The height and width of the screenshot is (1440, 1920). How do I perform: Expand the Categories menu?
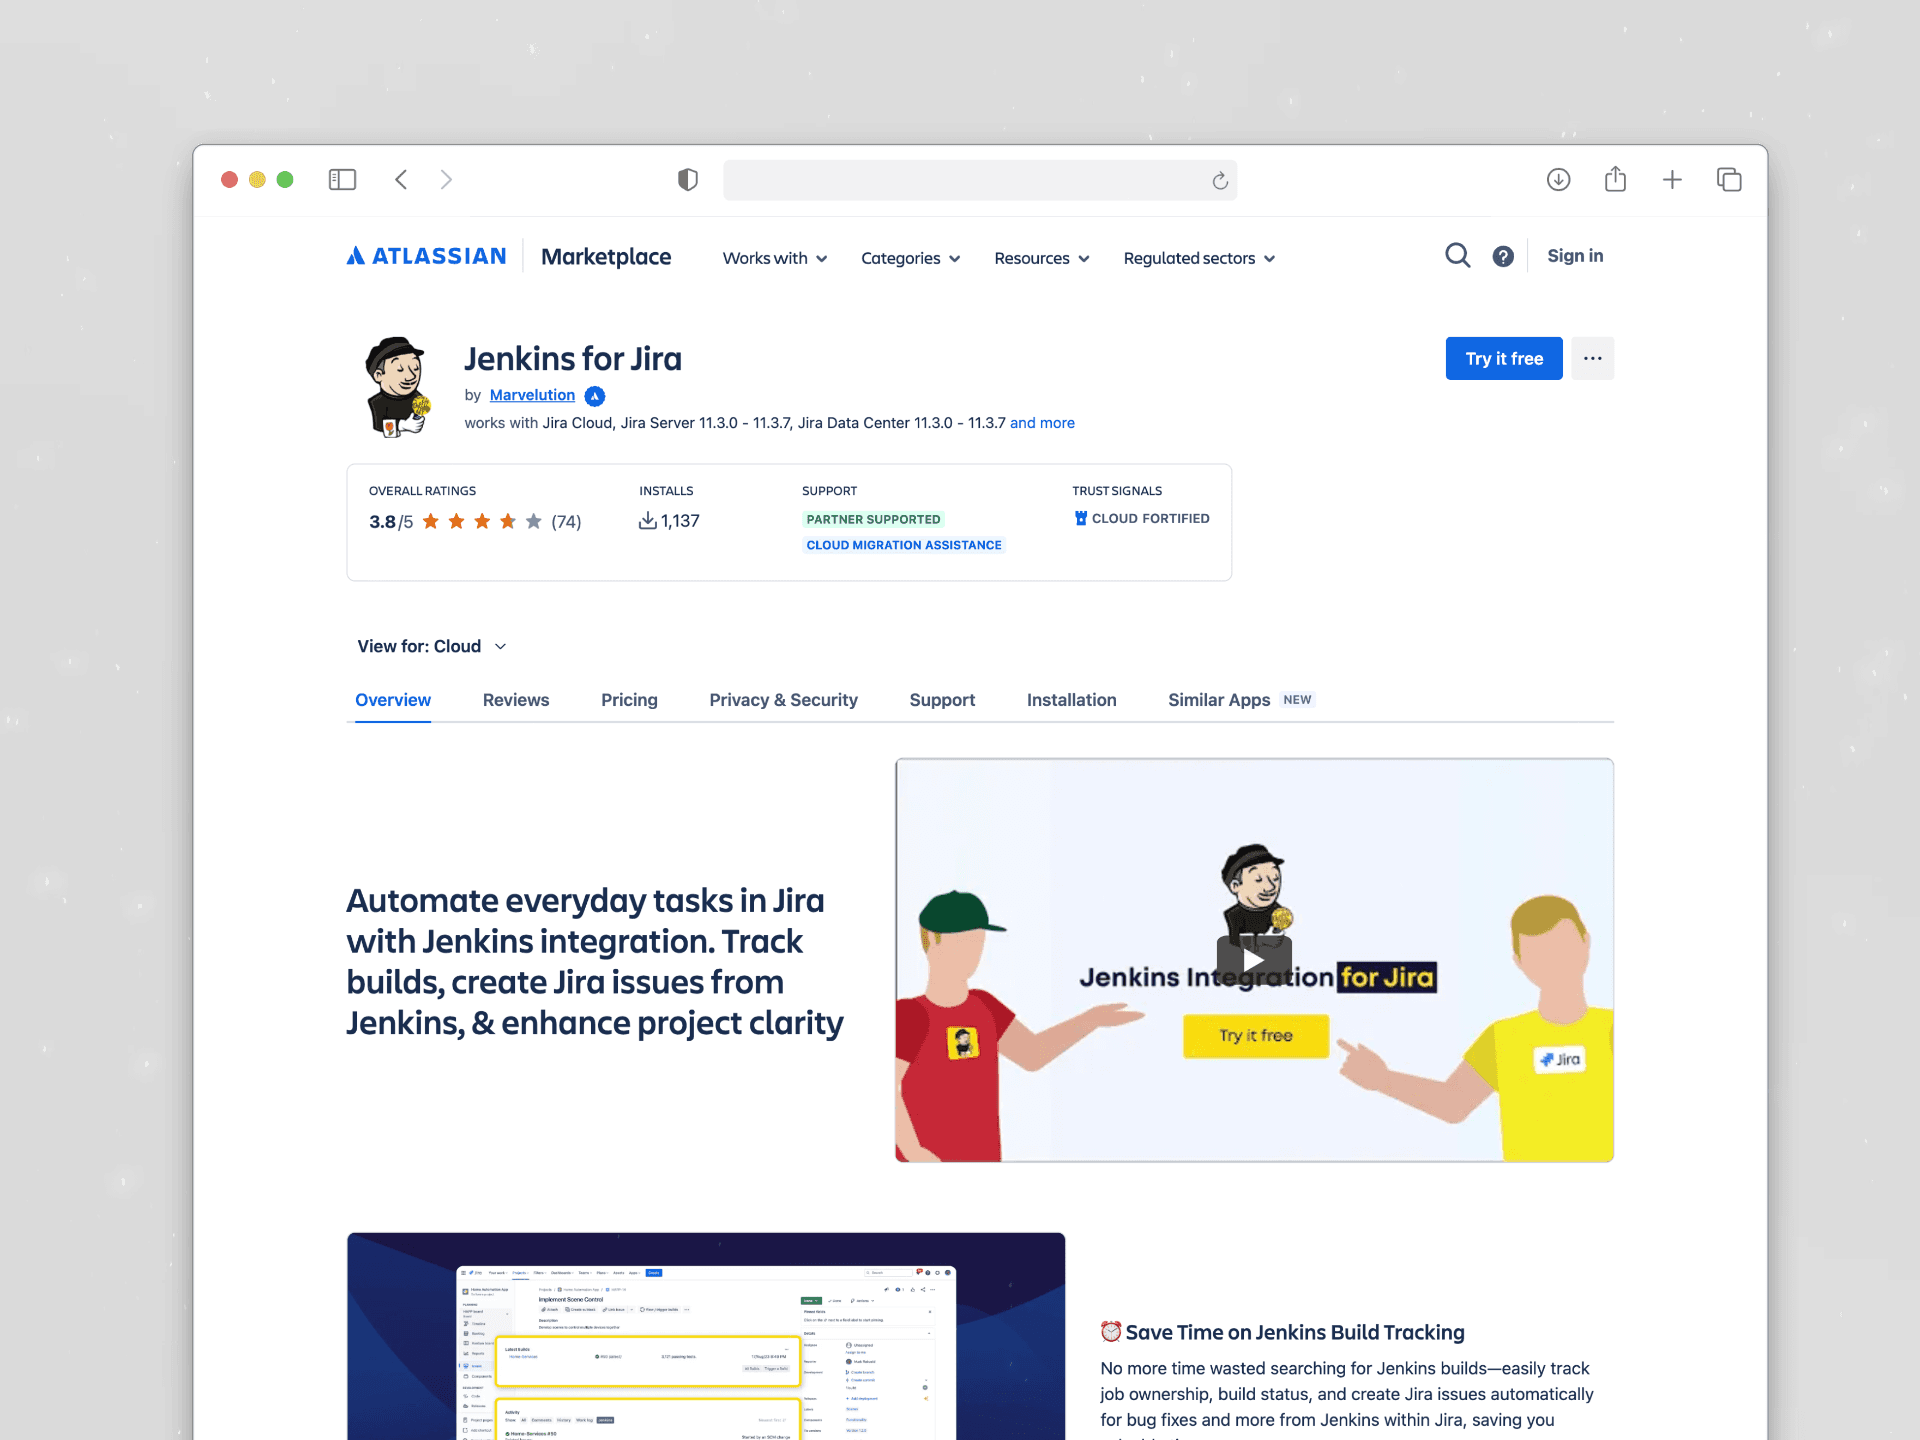click(x=911, y=258)
